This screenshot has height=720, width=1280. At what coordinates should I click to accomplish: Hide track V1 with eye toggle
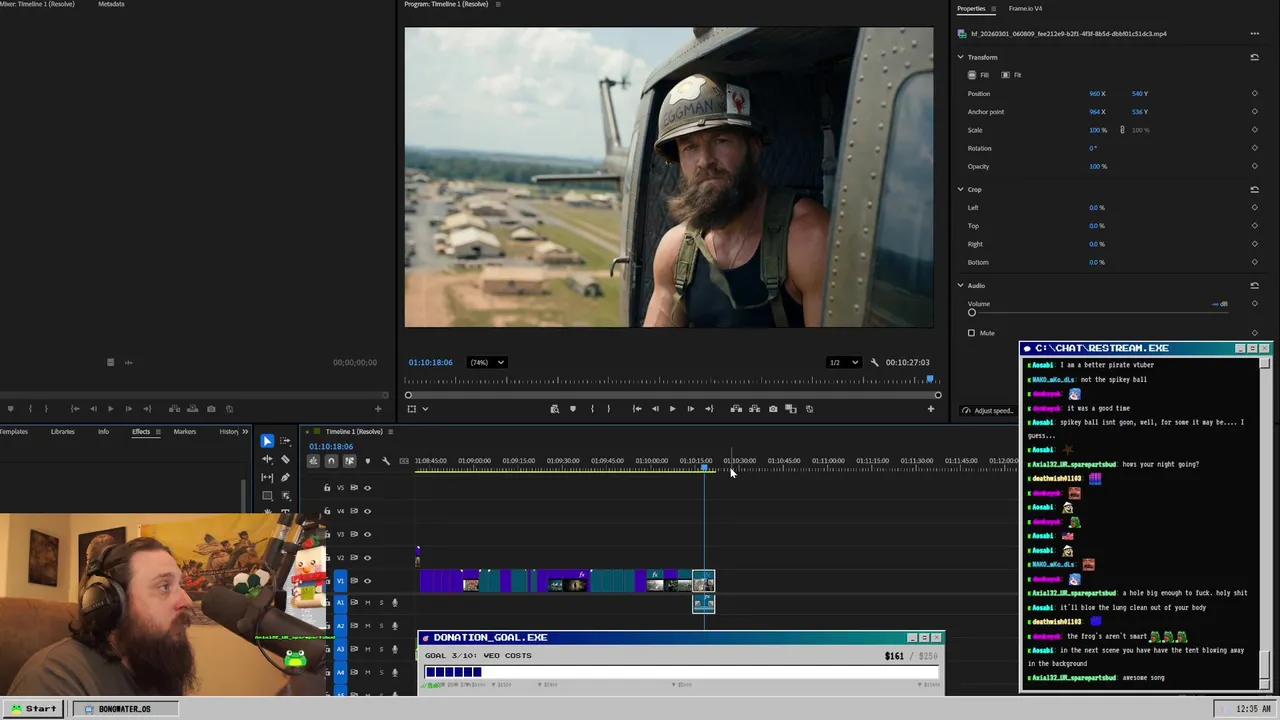click(x=367, y=581)
